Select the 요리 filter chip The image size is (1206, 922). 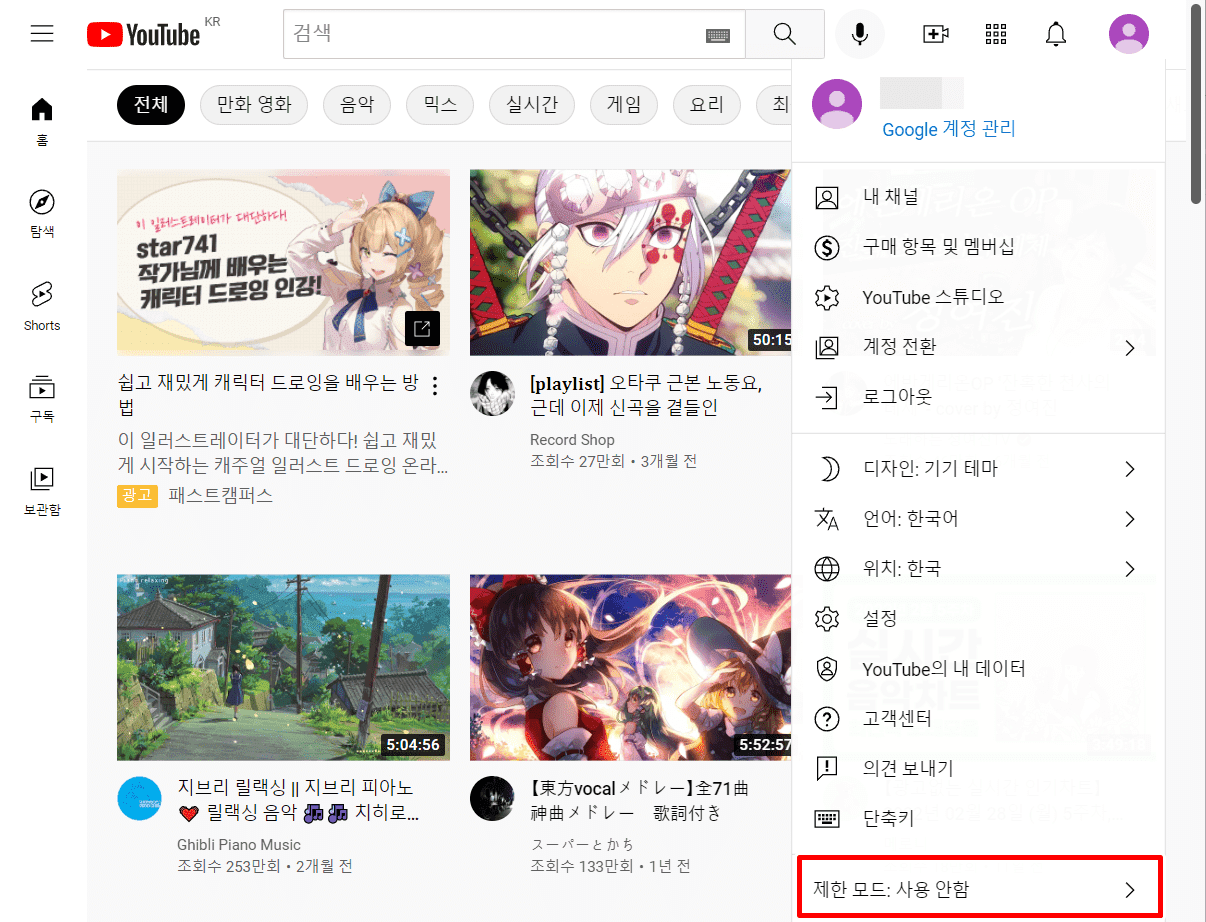pos(707,104)
